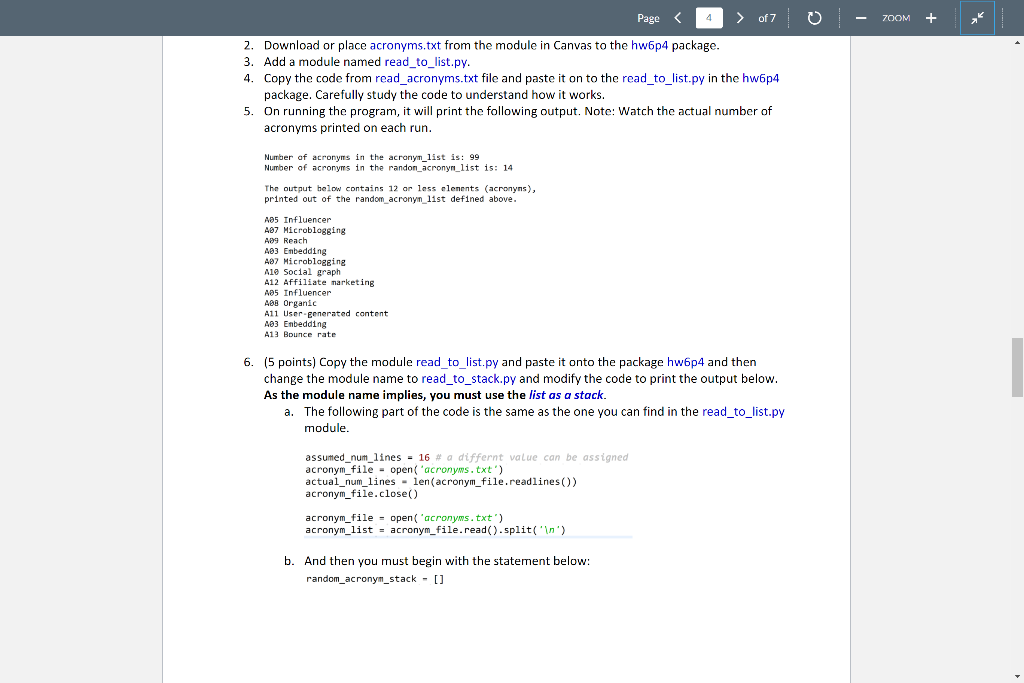
Task: Click the scrollbar up arrow
Action: [1017, 42]
